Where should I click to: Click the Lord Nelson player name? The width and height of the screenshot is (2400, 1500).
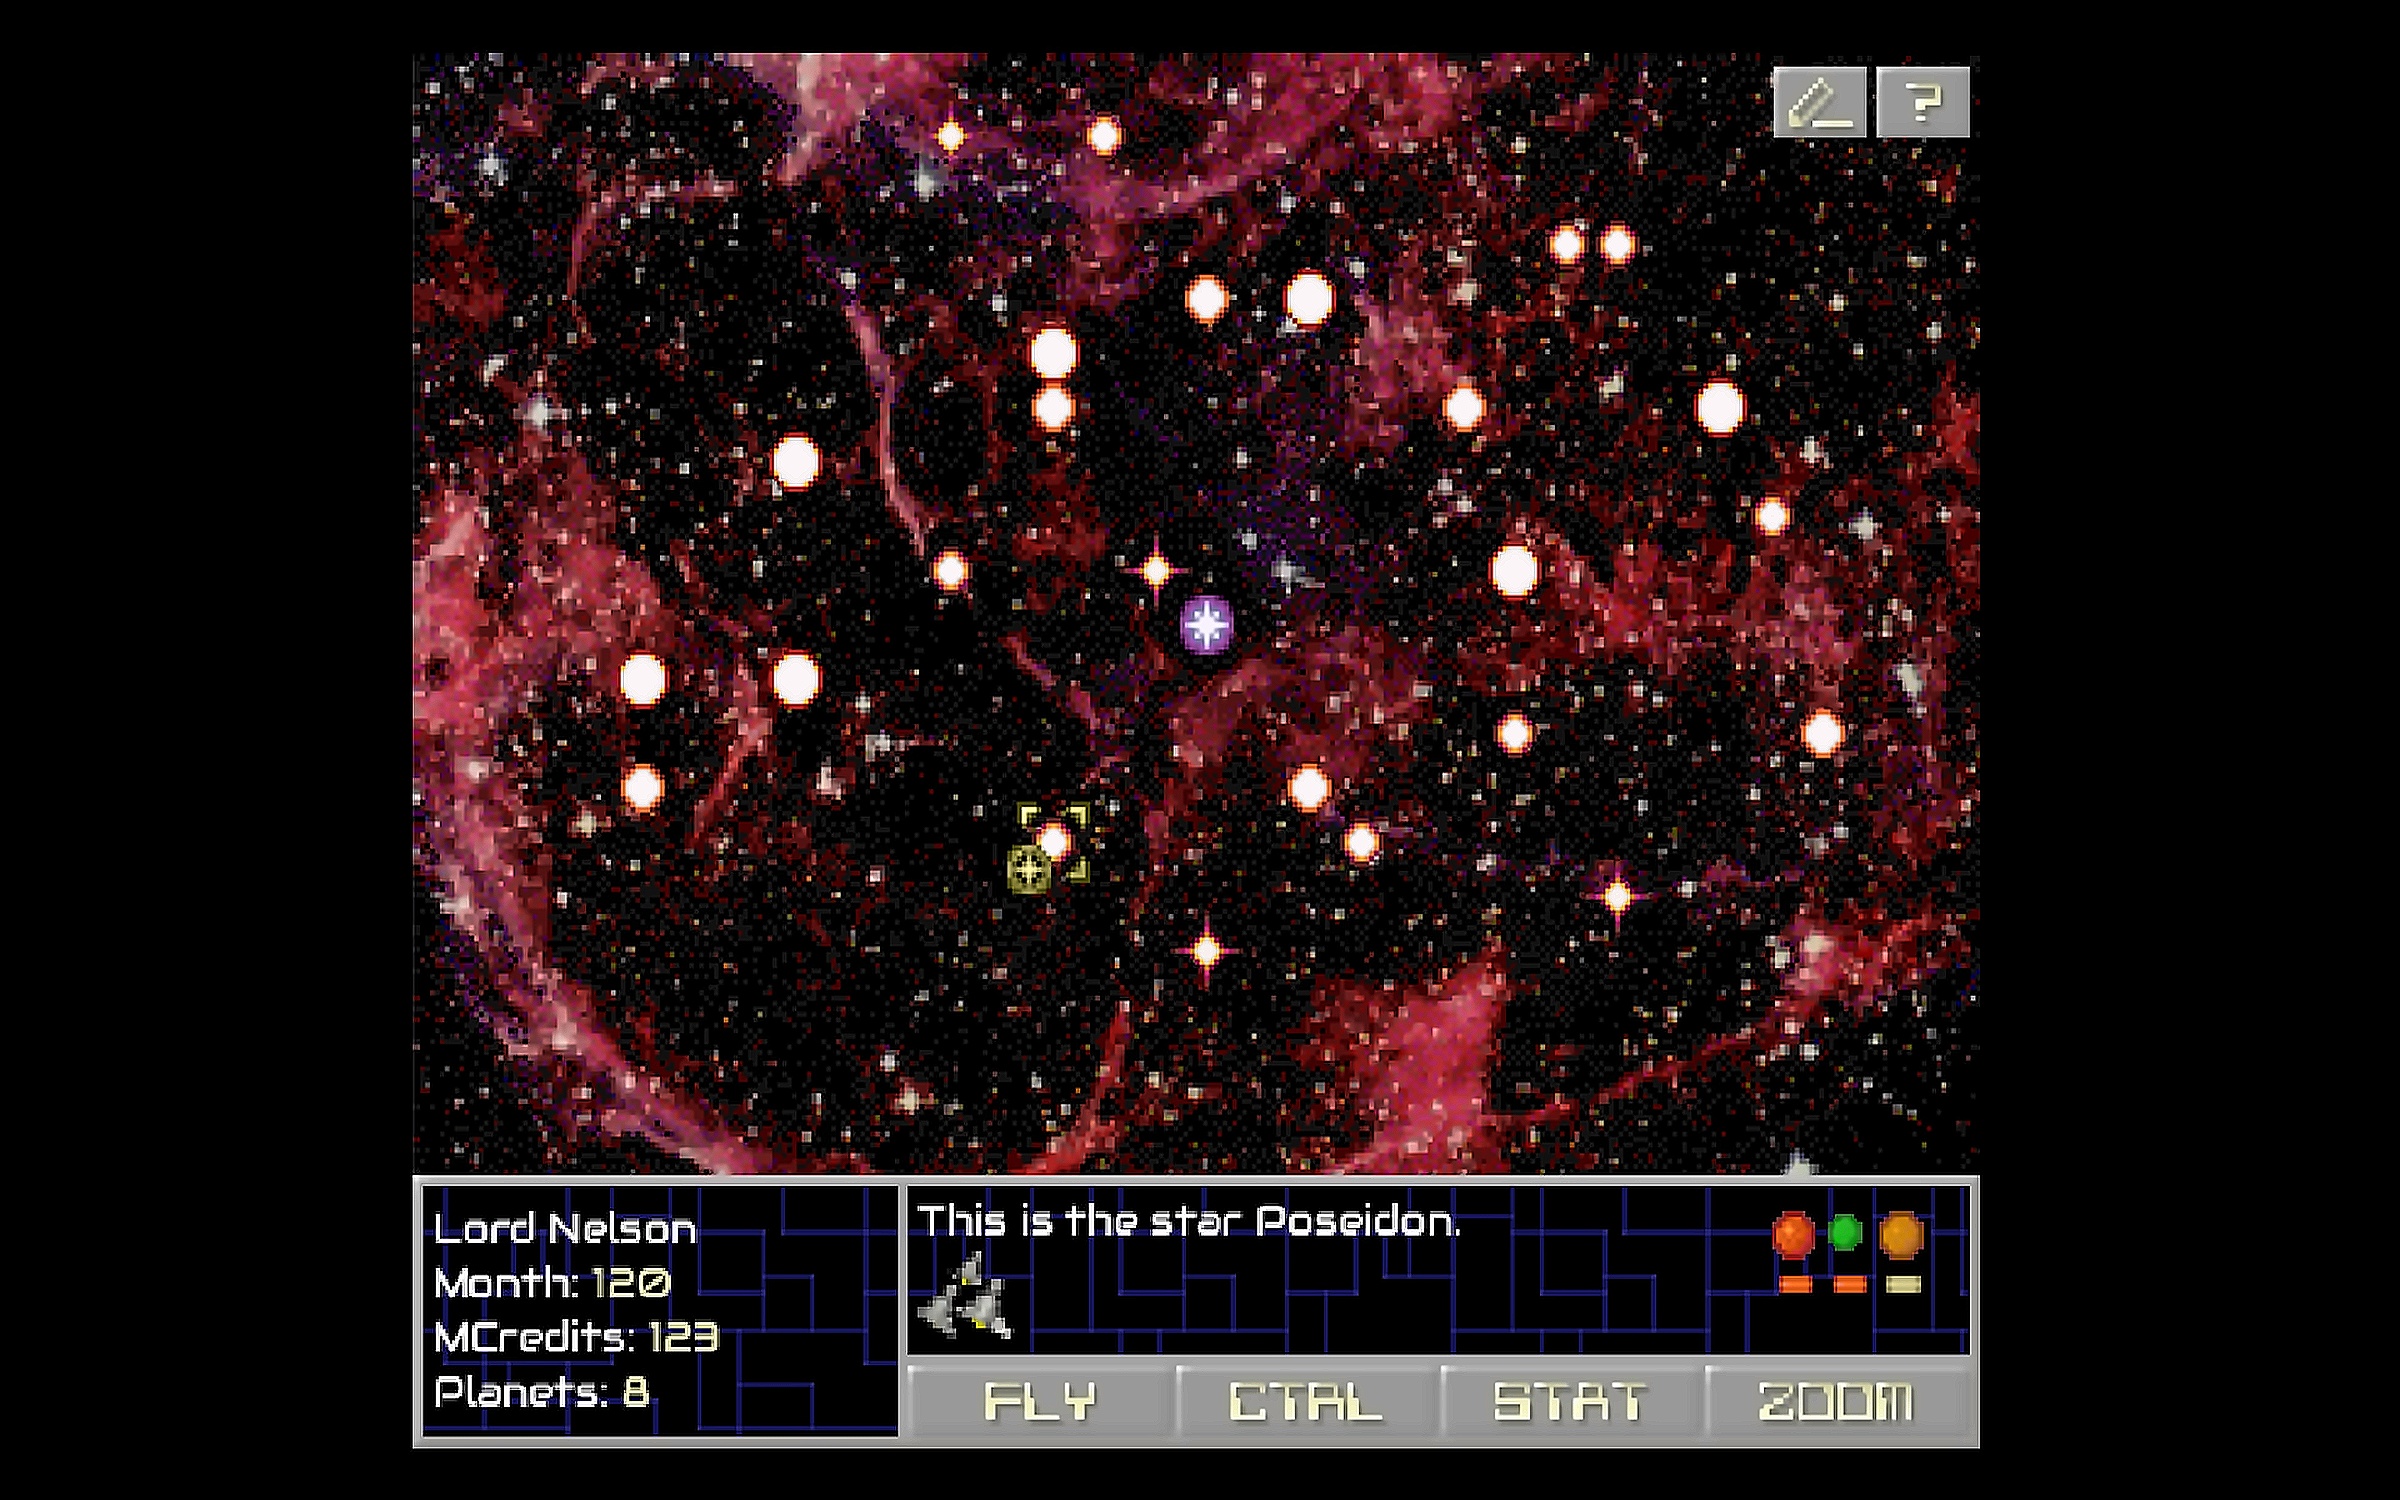565,1229
